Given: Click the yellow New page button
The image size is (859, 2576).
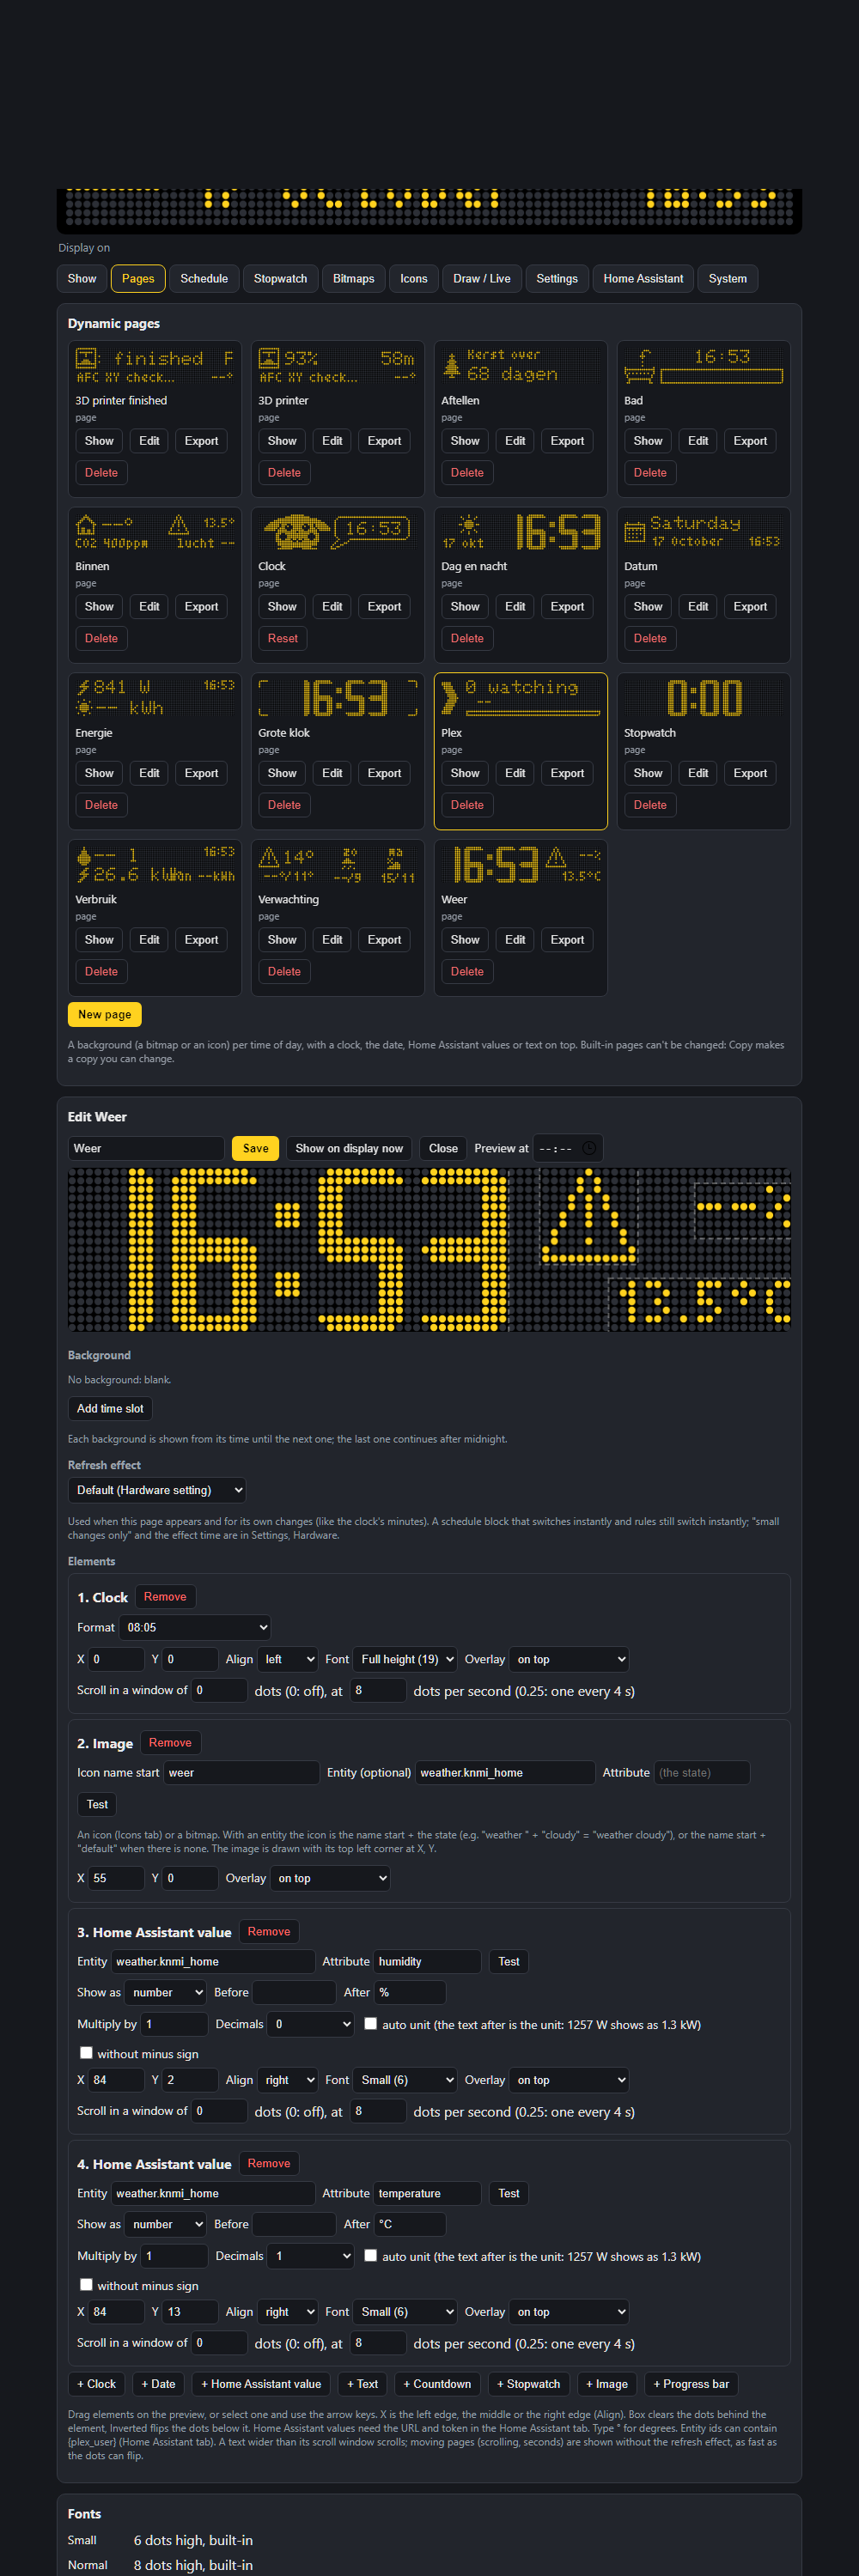Looking at the screenshot, I should 105,1014.
